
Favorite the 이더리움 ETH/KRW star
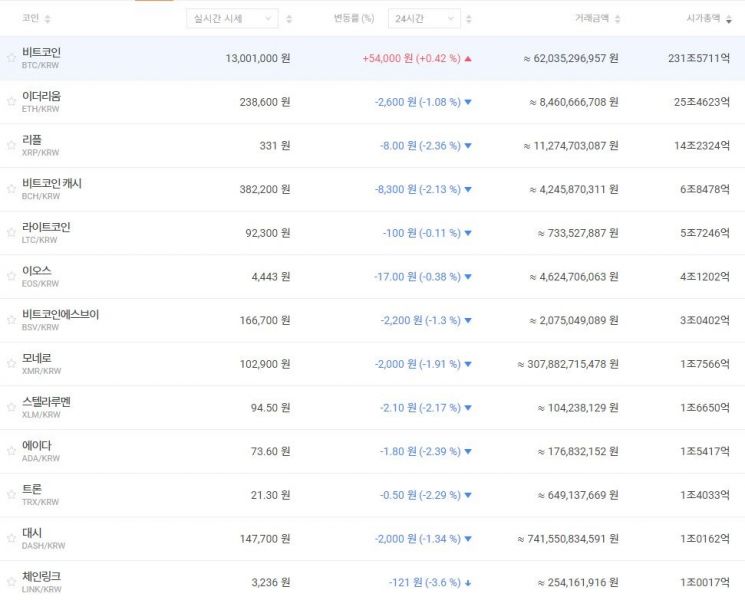[11, 102]
